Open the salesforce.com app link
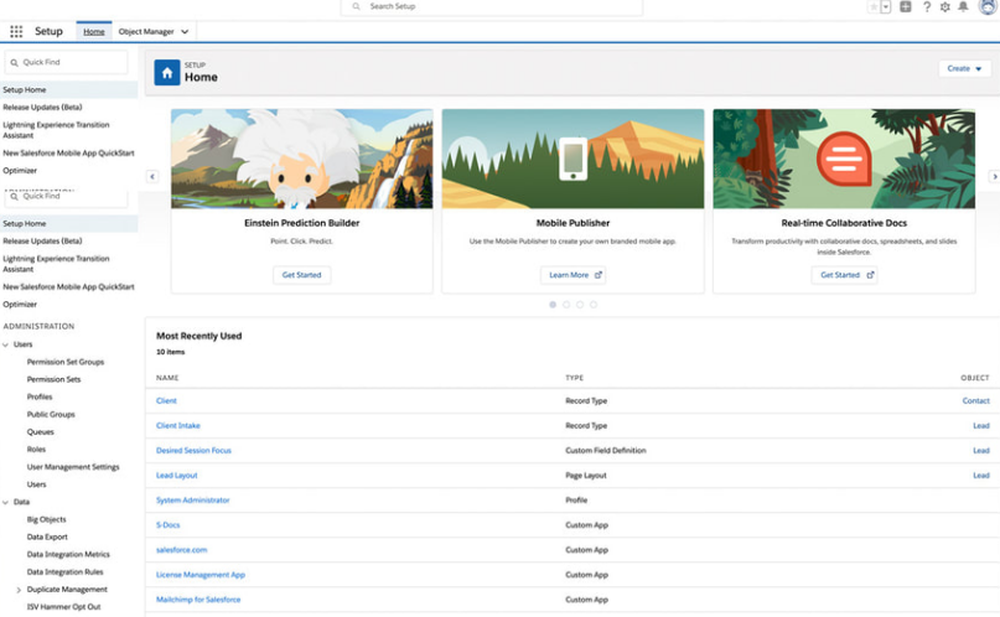Screen dimensions: 1000x617 pyautogui.click(x=181, y=550)
